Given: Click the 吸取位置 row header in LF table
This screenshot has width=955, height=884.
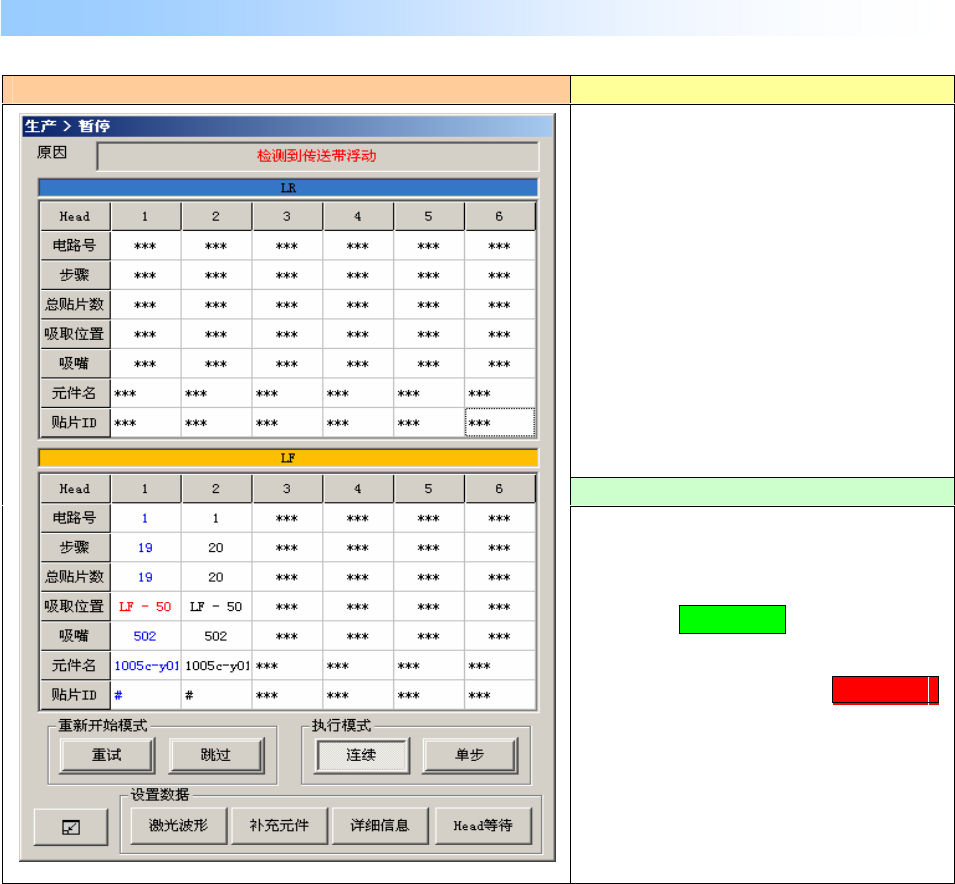Looking at the screenshot, I should pos(75,607).
